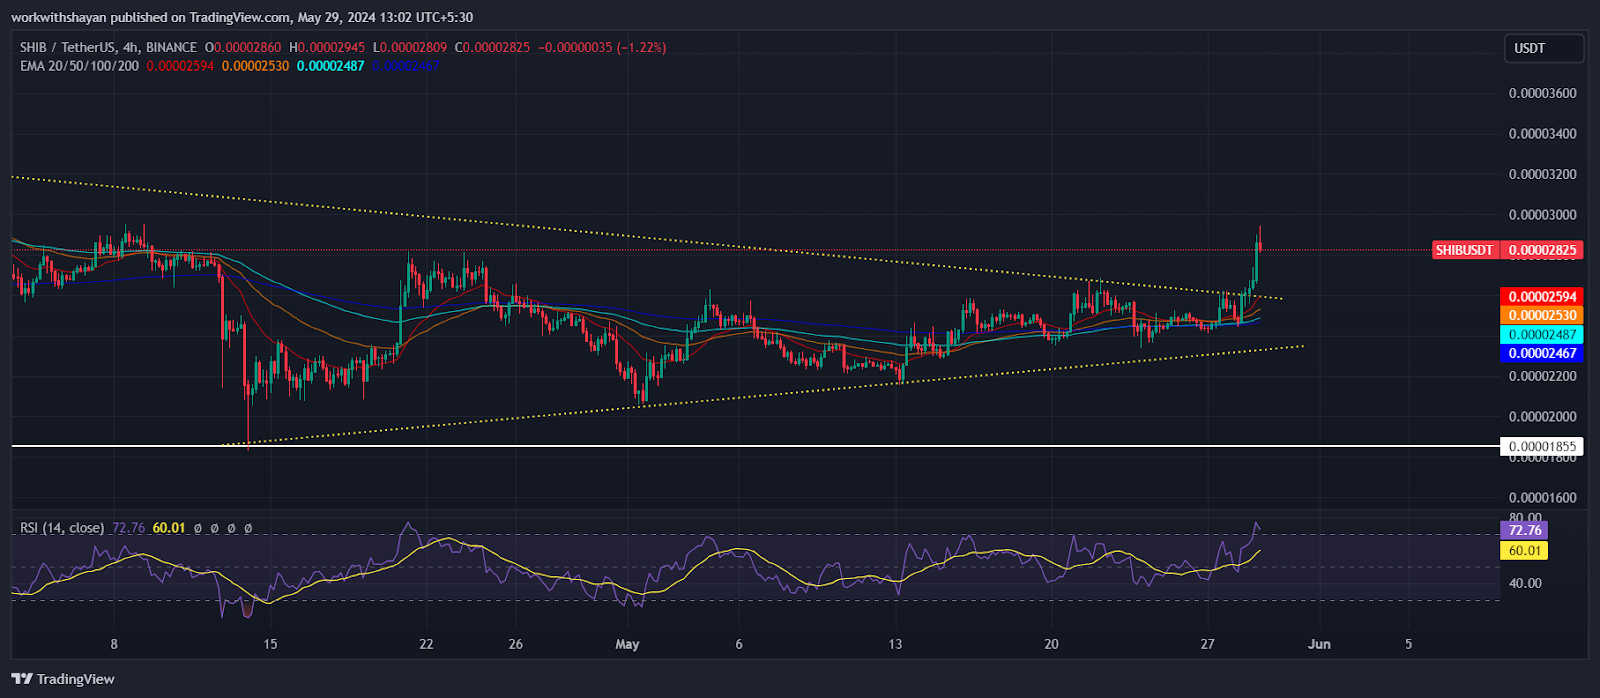Screen dimensions: 1600x698
Task: Select the white horizontal support line
Action: (x=755, y=446)
